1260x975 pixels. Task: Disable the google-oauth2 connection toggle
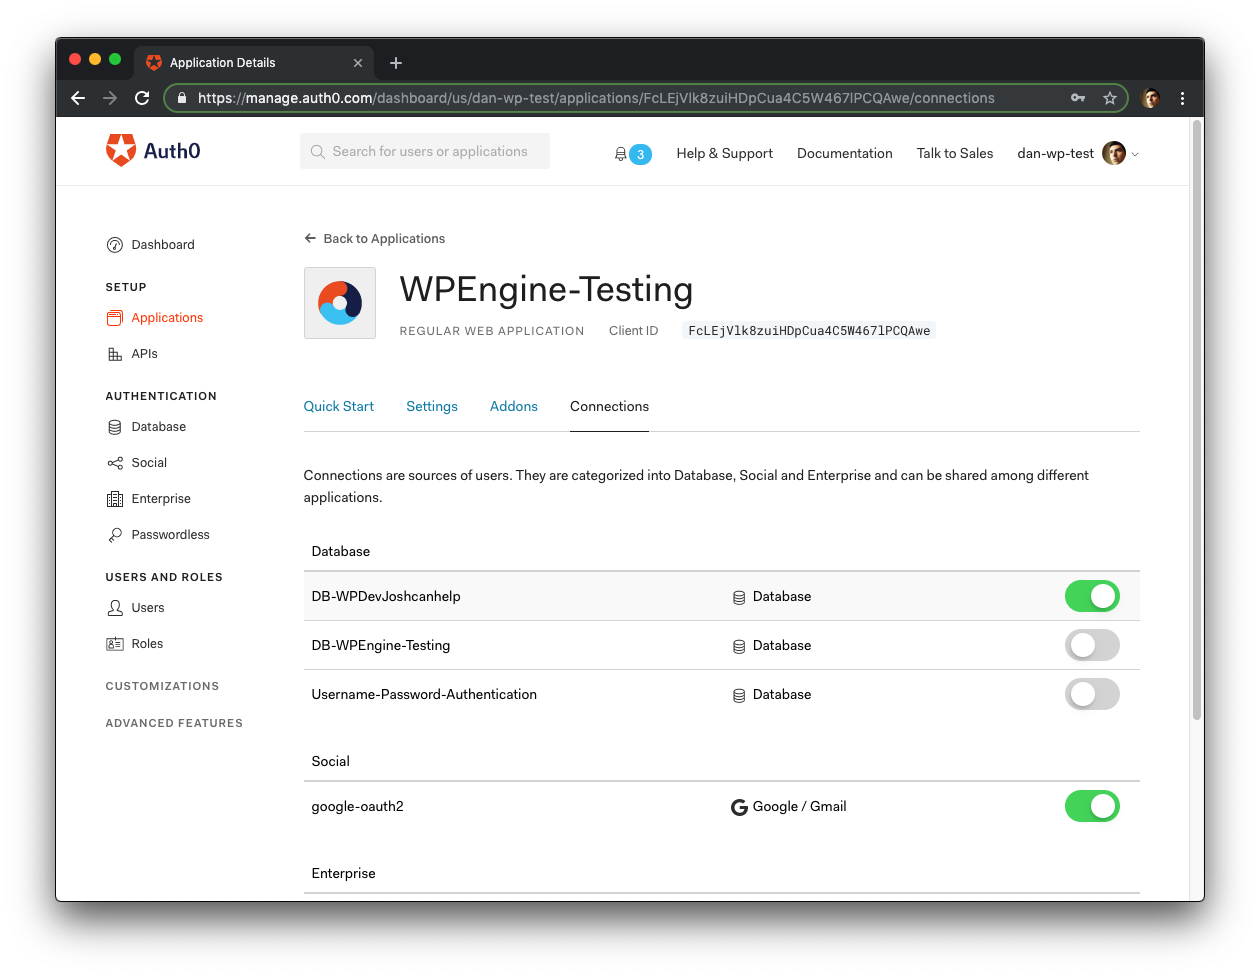tap(1092, 806)
